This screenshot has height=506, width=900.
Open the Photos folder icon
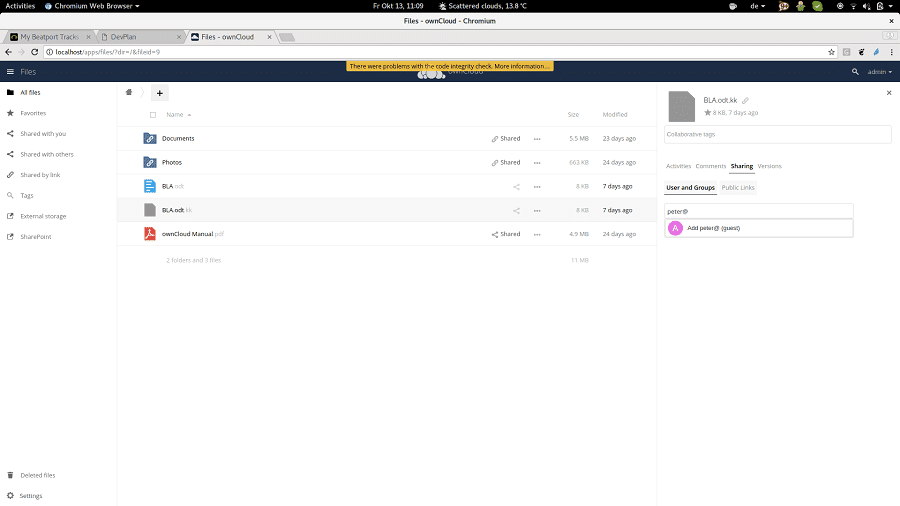150,162
